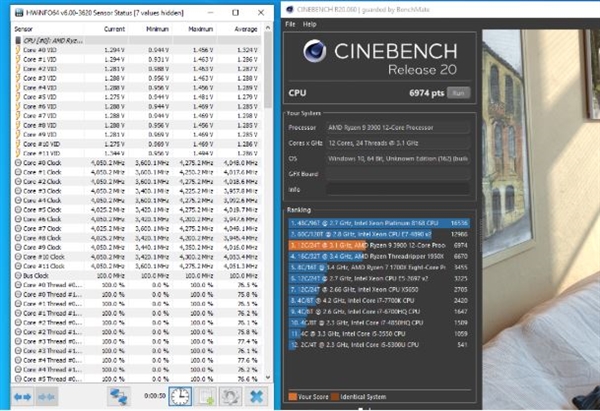Click the expand-columns blue arrows icon
Viewport: 600px width, 411px height.
tap(21, 396)
